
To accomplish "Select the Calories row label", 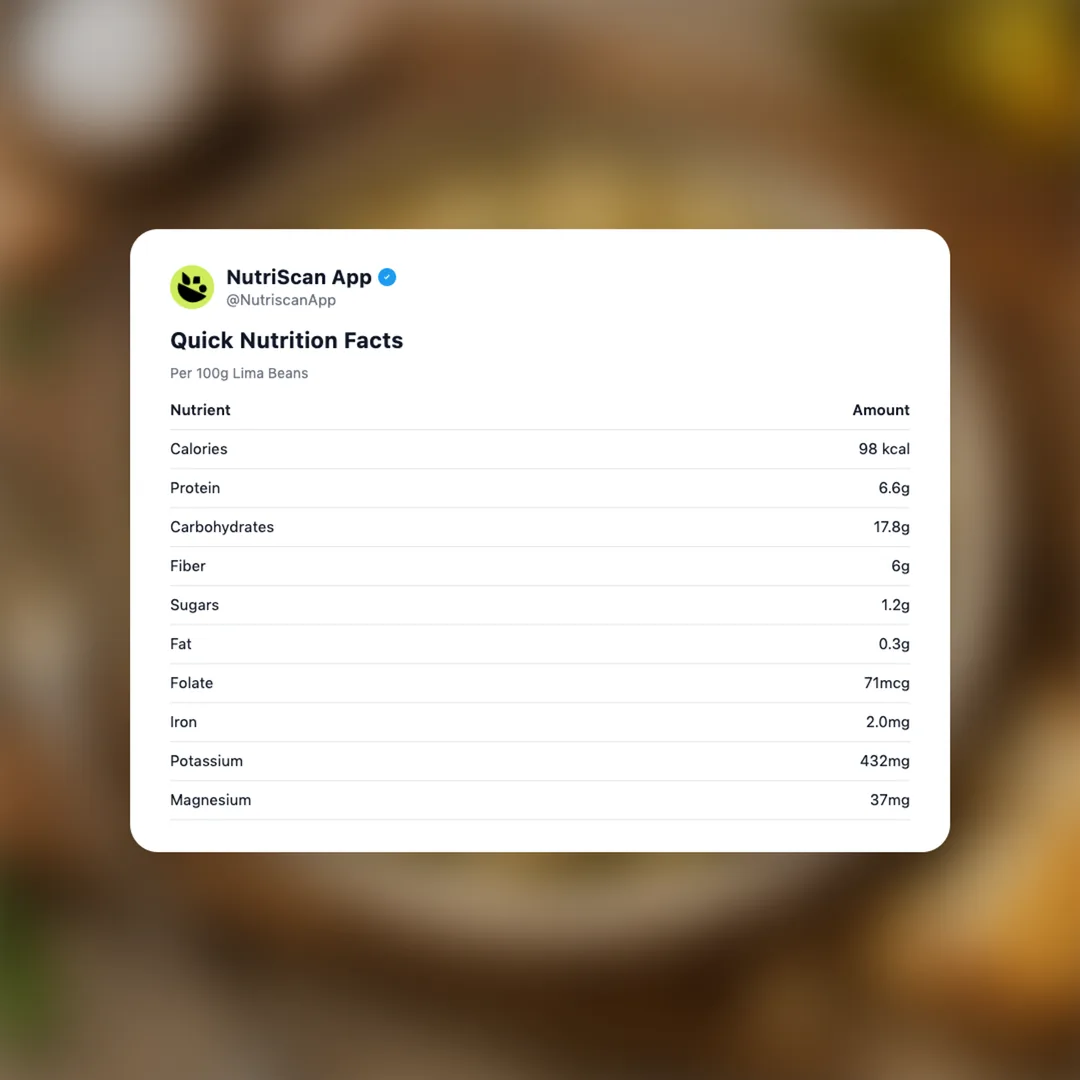I will pyautogui.click(x=198, y=449).
